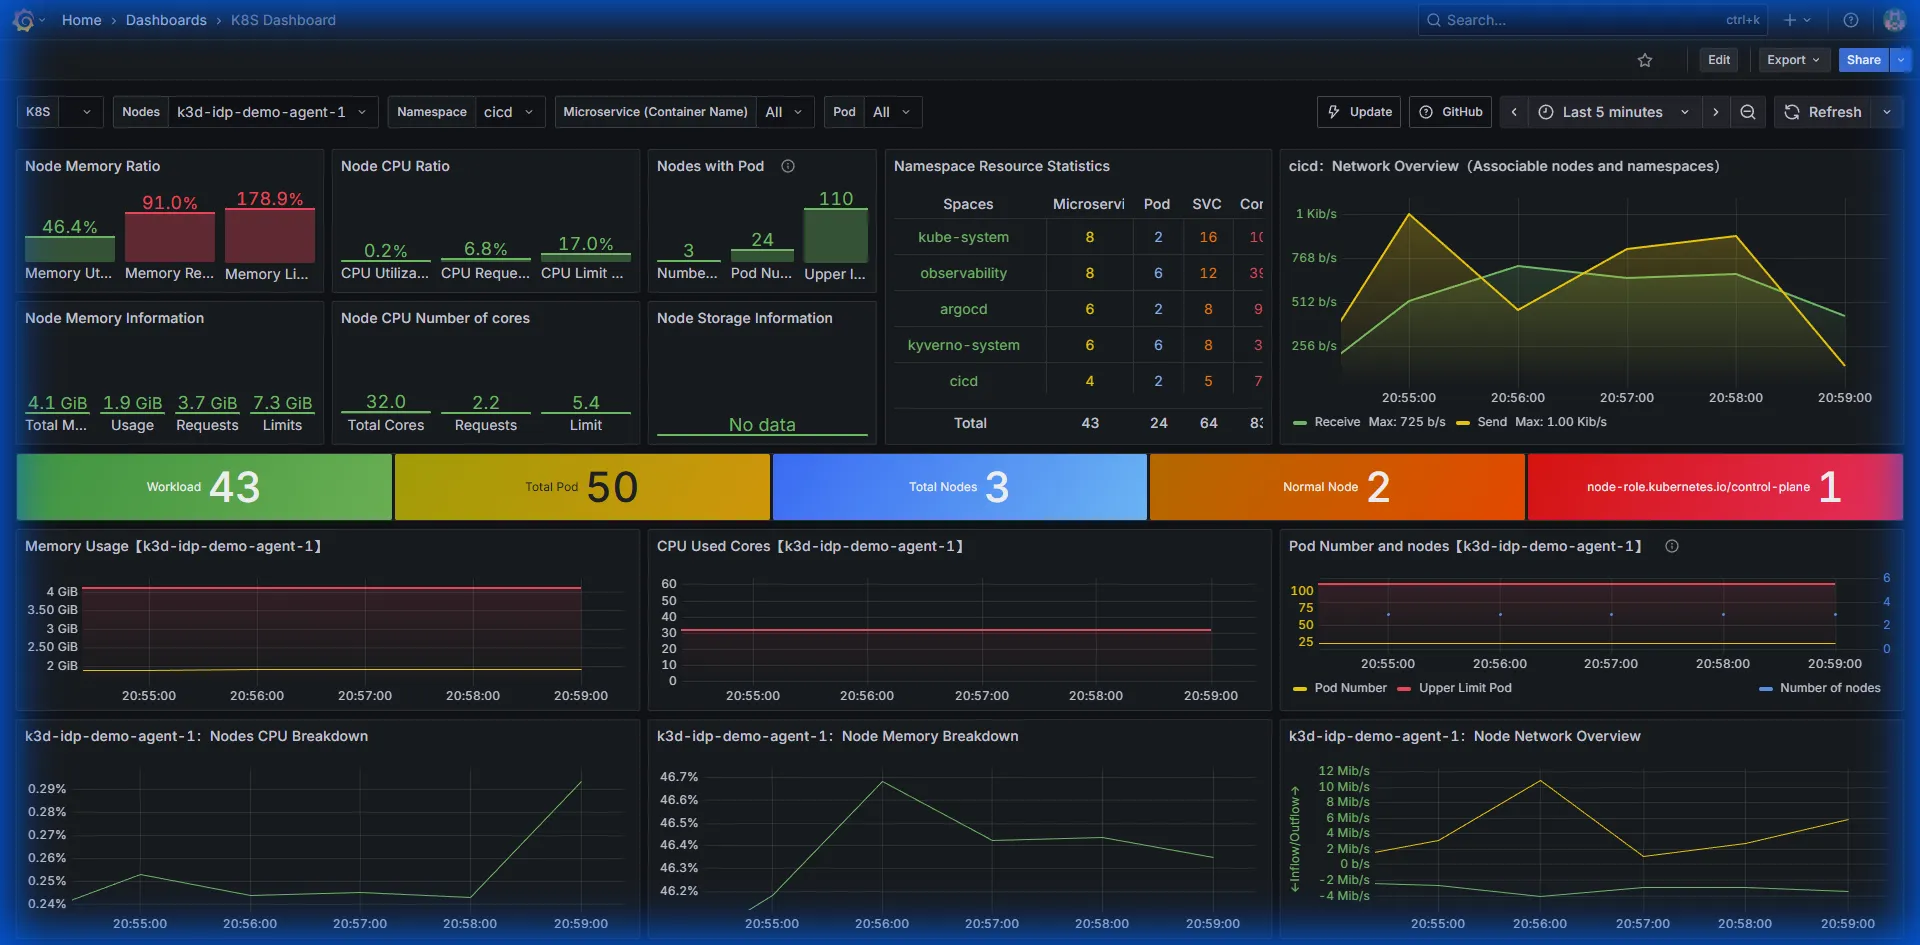Sort table by Spaces column
Viewport: 1920px width, 945px height.
tap(968, 204)
